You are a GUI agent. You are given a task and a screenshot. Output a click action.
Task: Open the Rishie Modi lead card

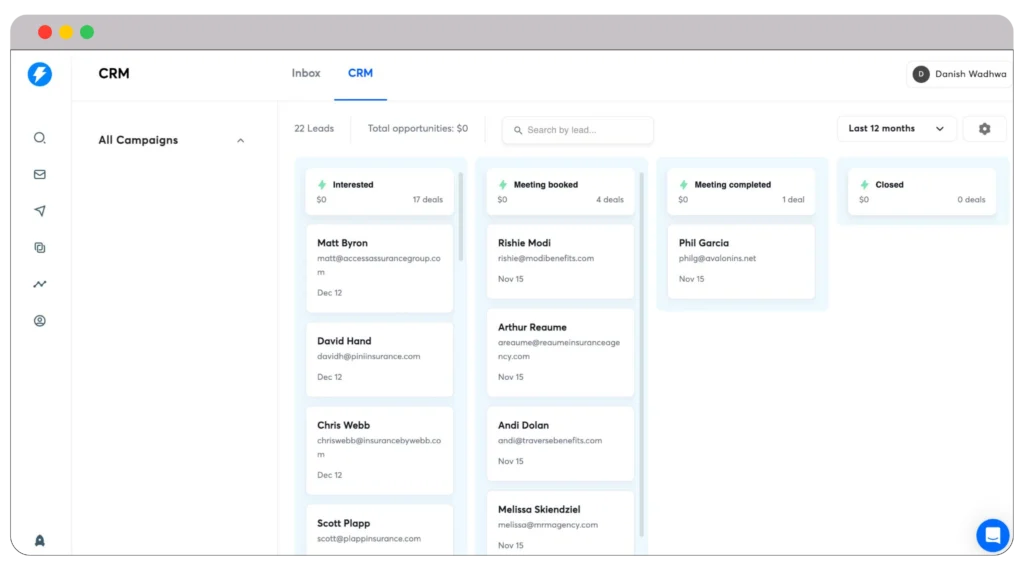point(560,260)
